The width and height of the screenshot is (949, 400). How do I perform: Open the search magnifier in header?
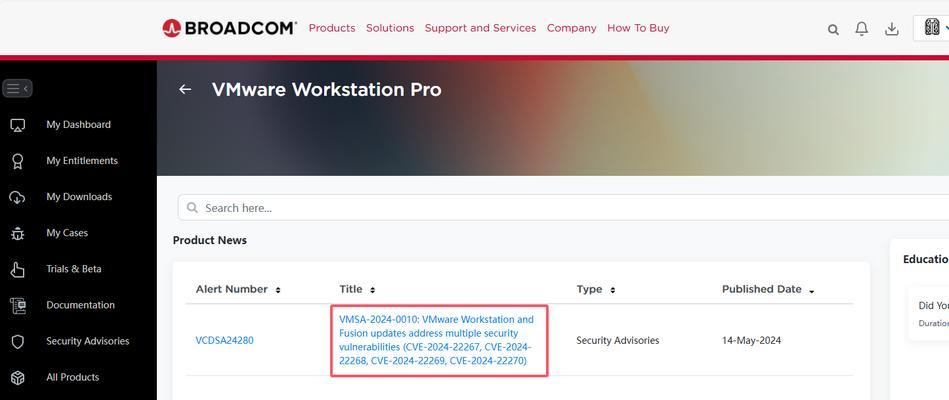click(833, 29)
